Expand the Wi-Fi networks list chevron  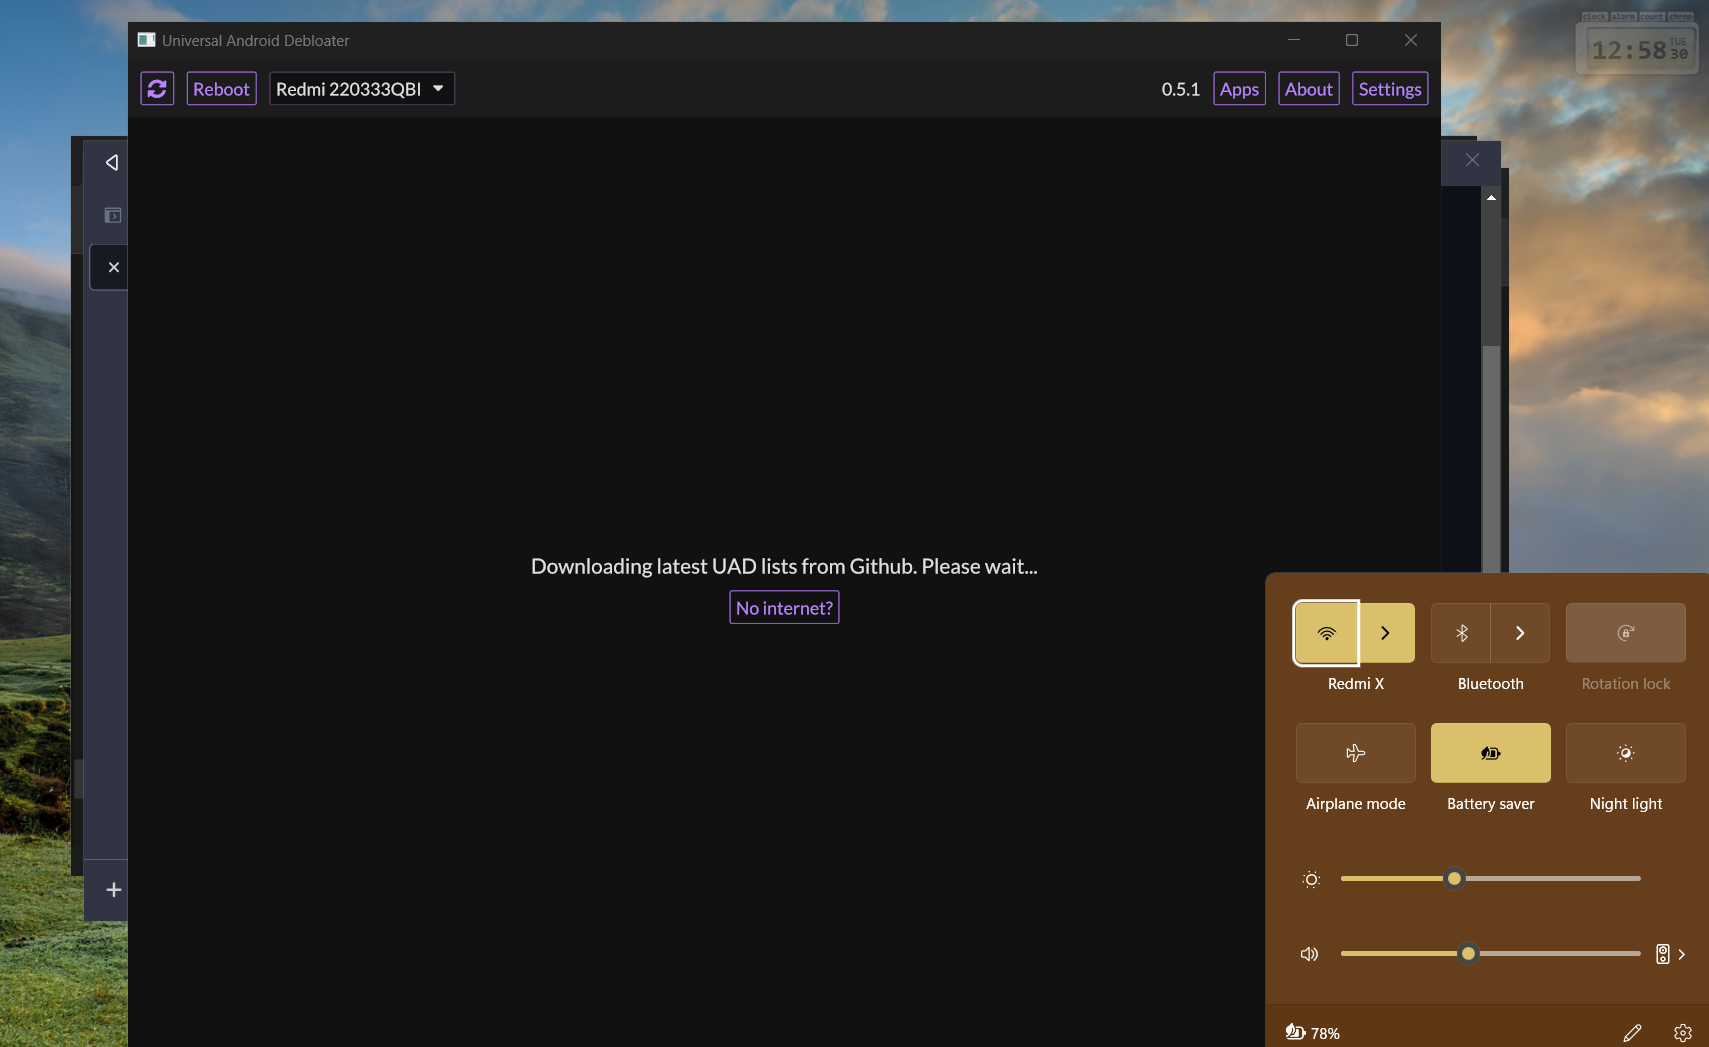[1386, 633]
